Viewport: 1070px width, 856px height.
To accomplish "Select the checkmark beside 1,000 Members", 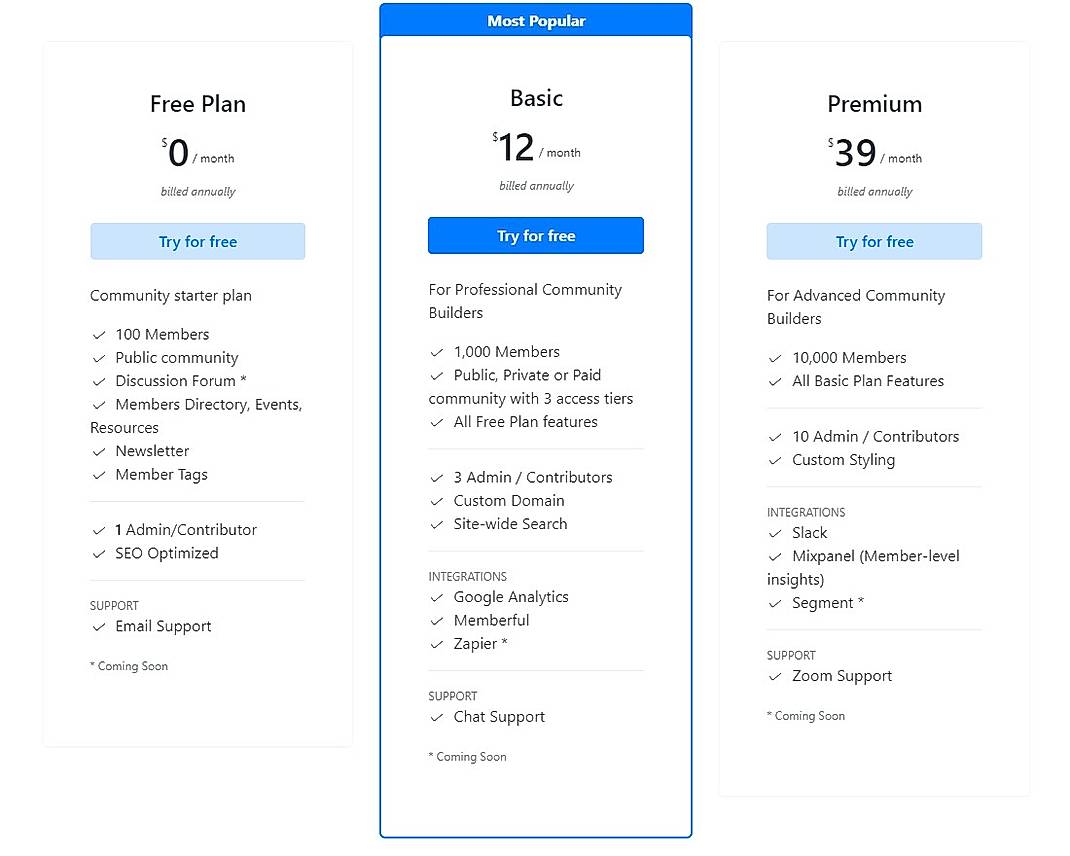I will (437, 351).
